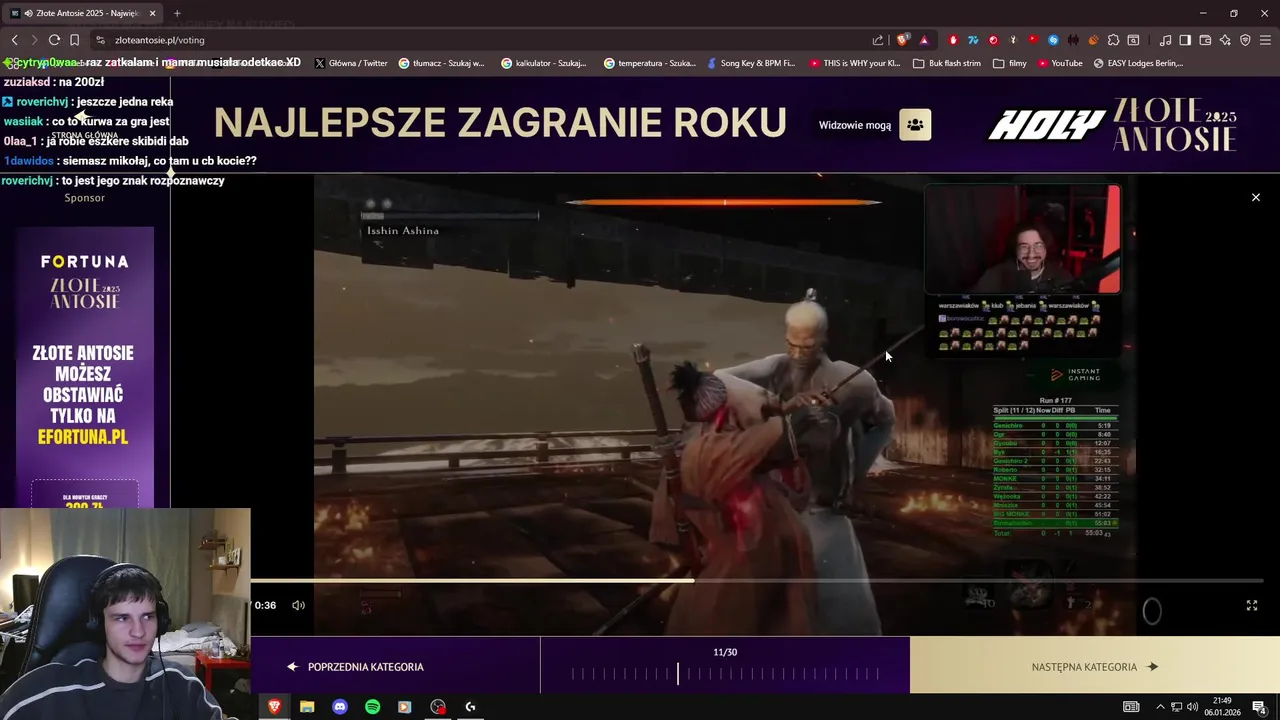Mute the video with the speaker icon
This screenshot has width=1280, height=720.
[298, 605]
